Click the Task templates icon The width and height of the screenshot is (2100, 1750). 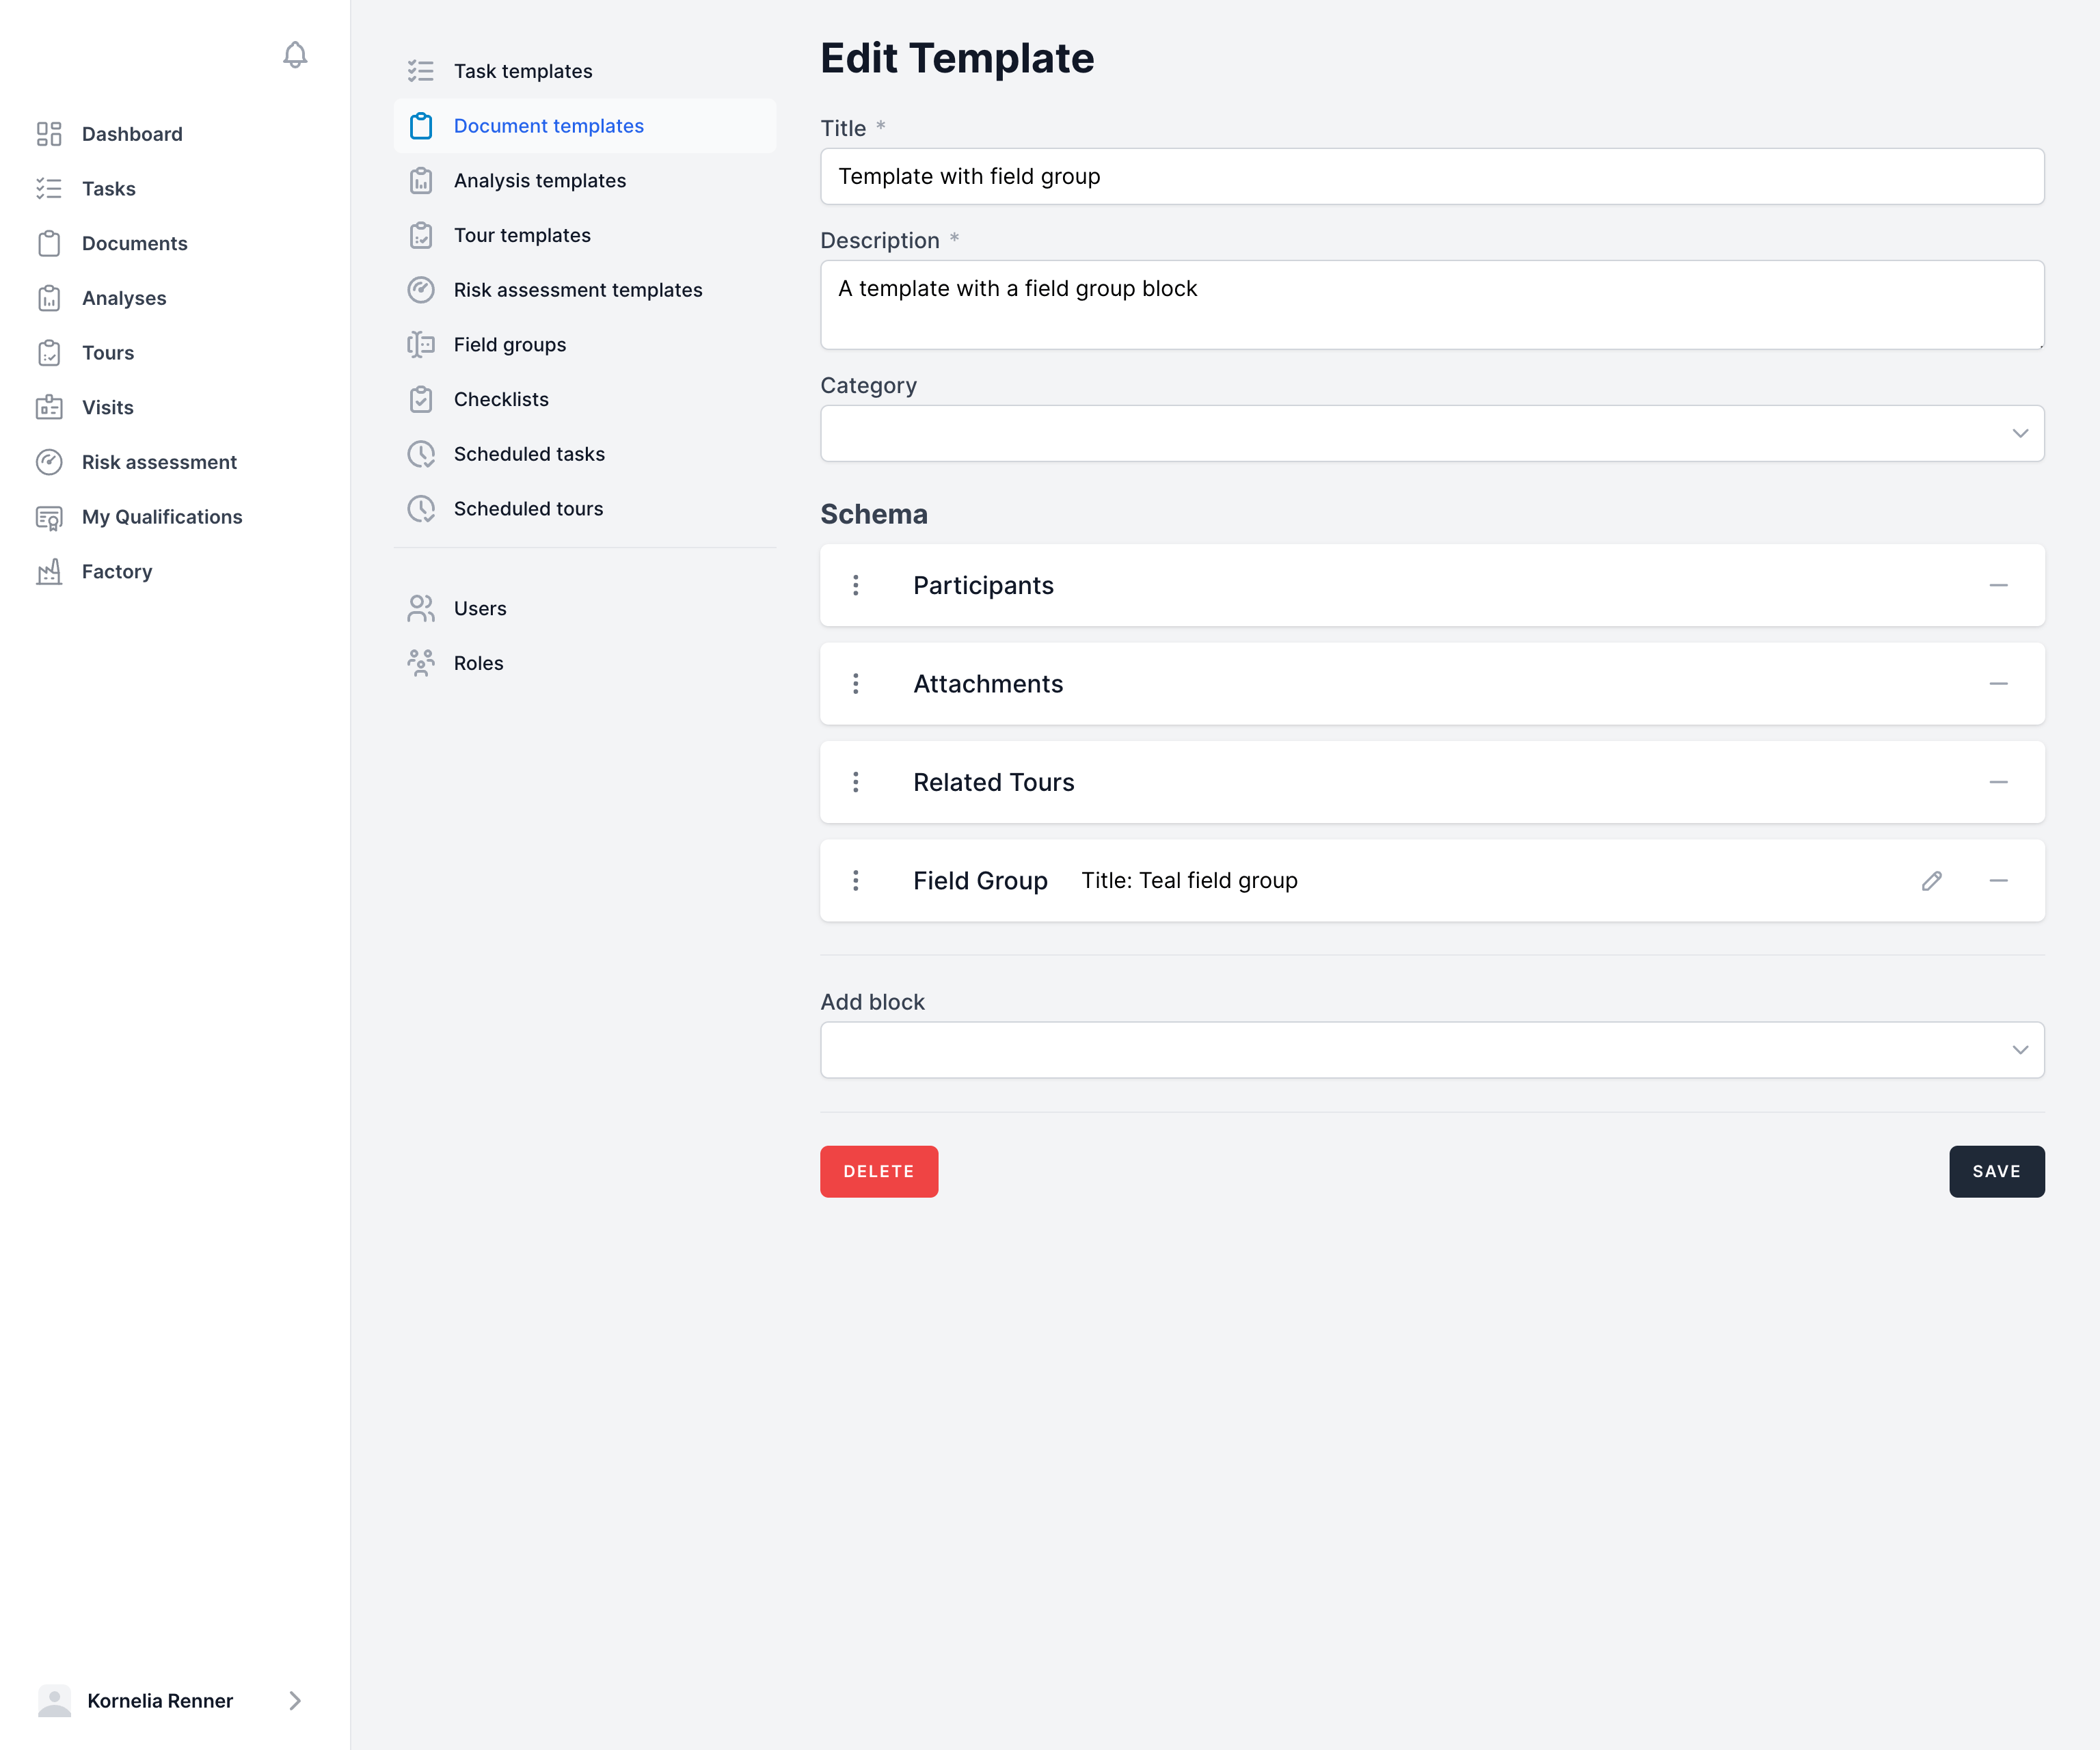pyautogui.click(x=421, y=71)
